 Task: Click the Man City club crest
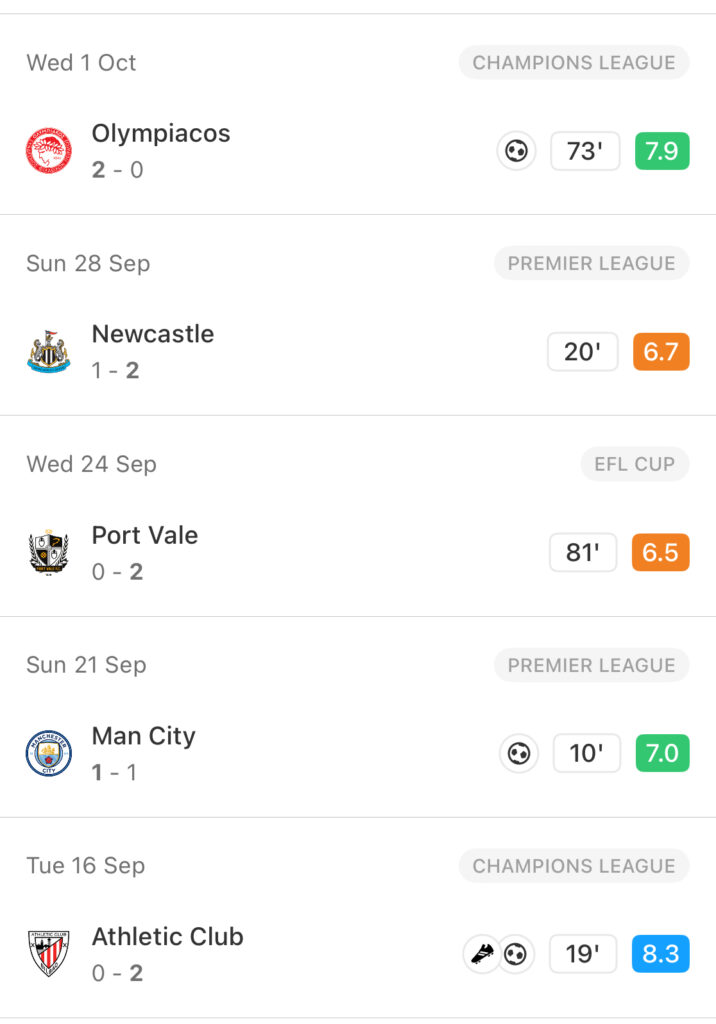click(49, 753)
